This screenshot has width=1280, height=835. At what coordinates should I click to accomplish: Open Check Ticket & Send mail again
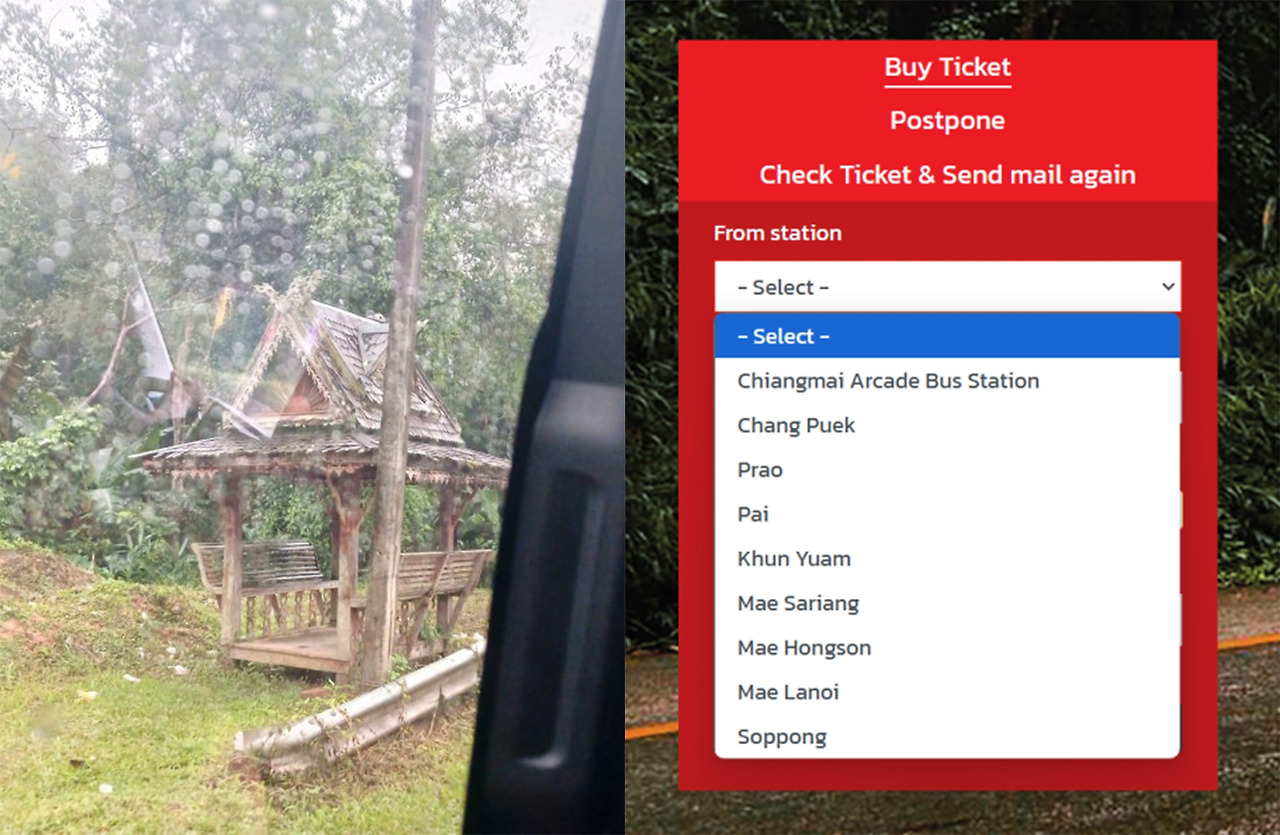pos(947,175)
